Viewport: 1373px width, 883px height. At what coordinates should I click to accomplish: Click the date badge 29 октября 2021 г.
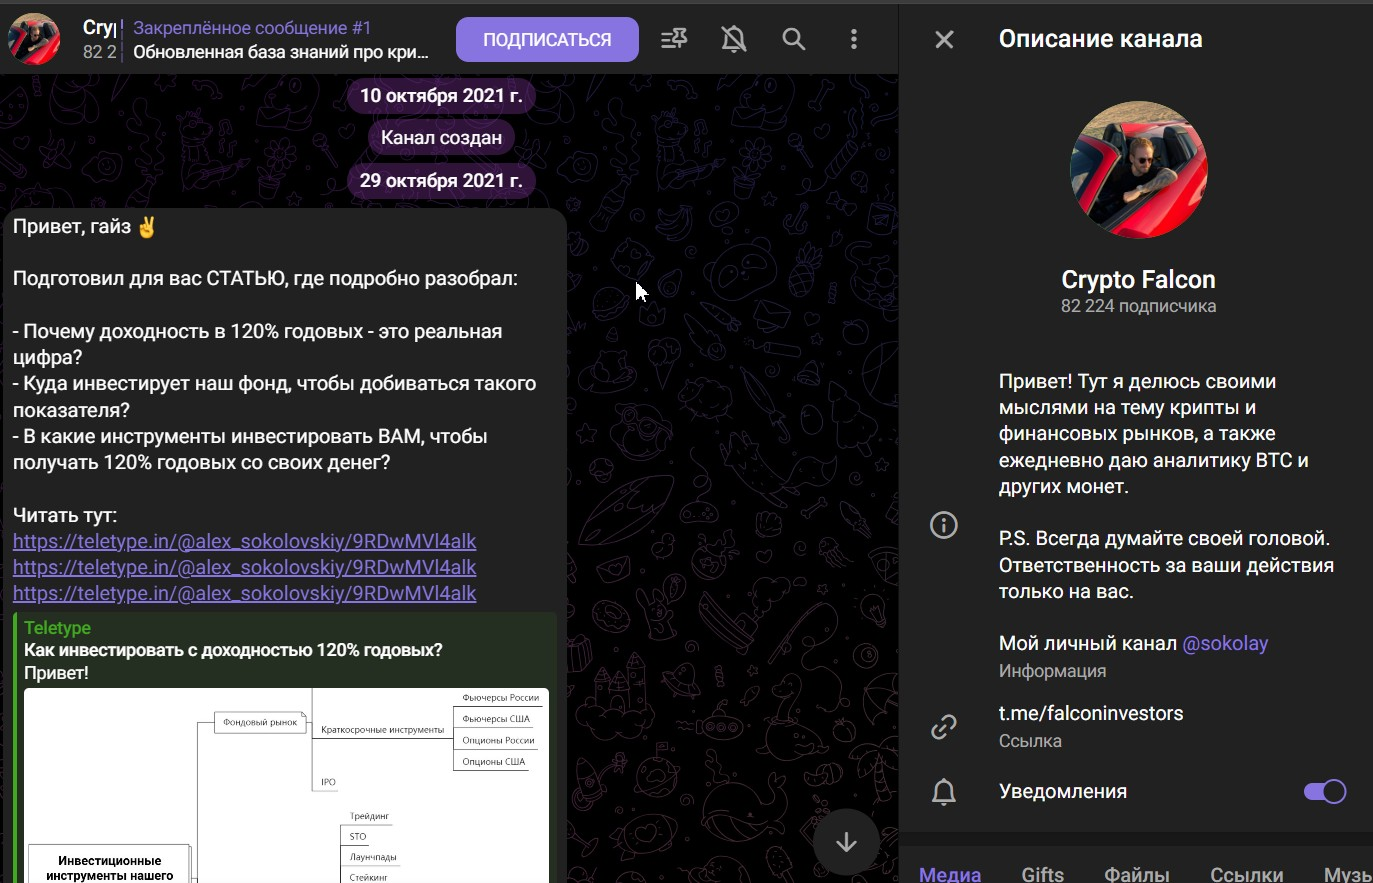441,181
